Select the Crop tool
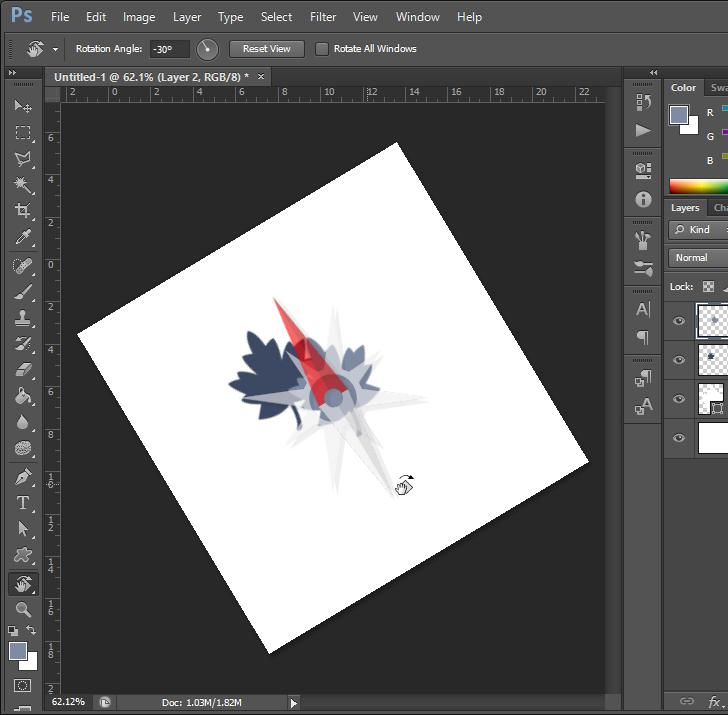This screenshot has height=715, width=728. tap(23, 210)
